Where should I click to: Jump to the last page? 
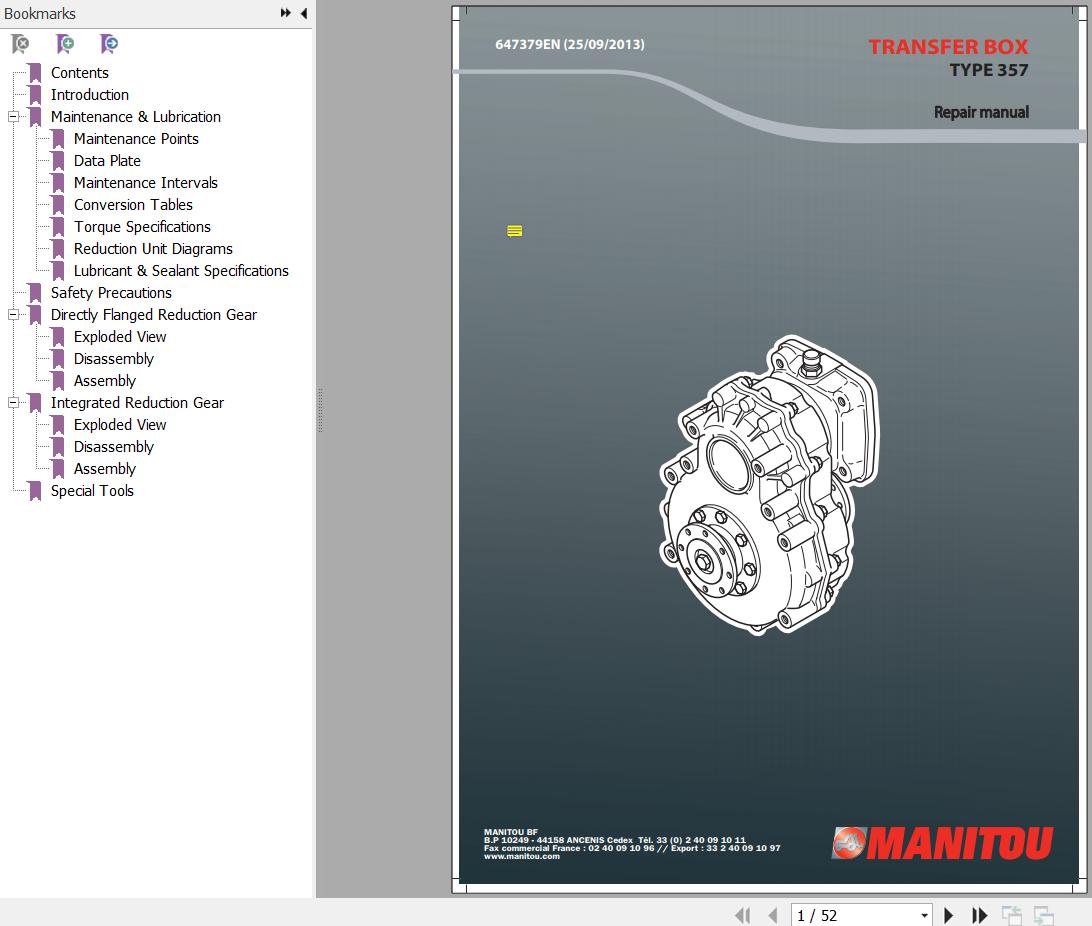click(x=979, y=915)
